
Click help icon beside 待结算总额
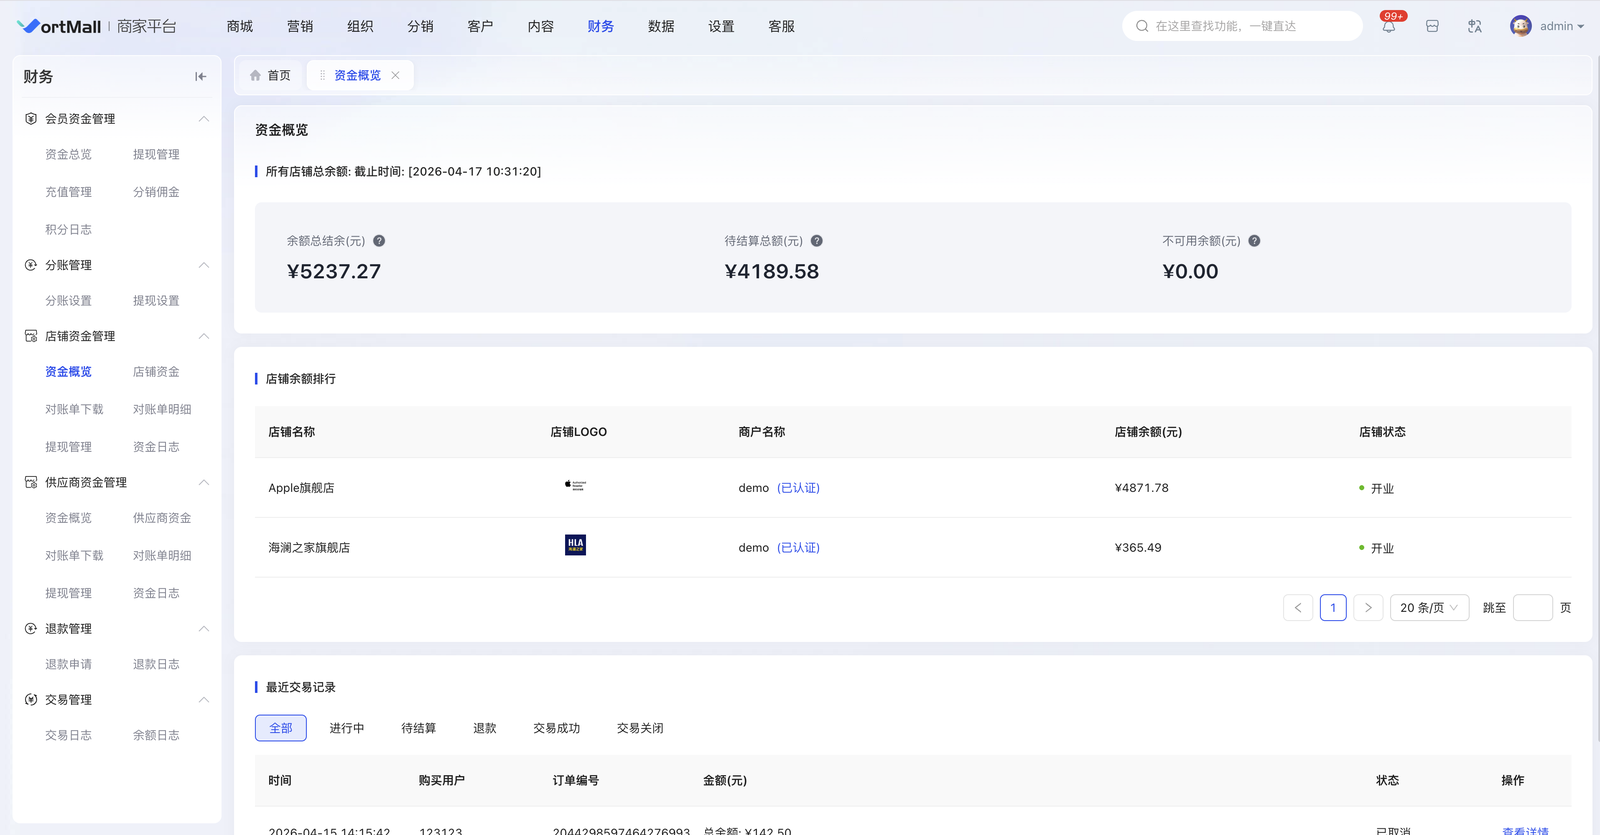click(x=817, y=241)
